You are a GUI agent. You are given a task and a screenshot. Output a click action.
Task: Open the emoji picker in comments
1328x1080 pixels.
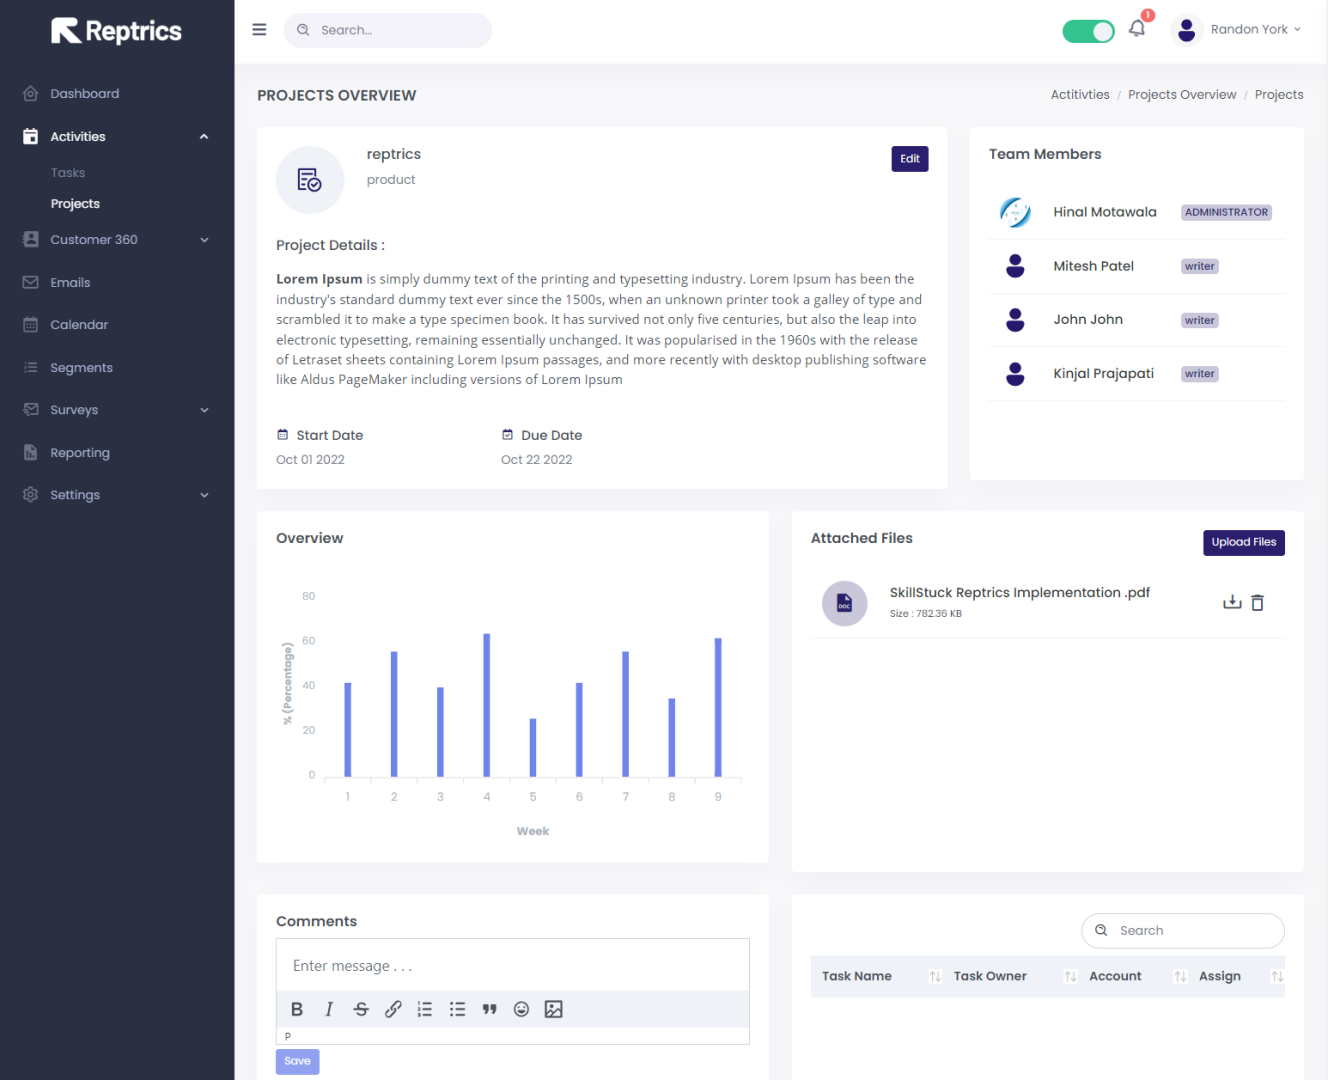(x=521, y=1009)
